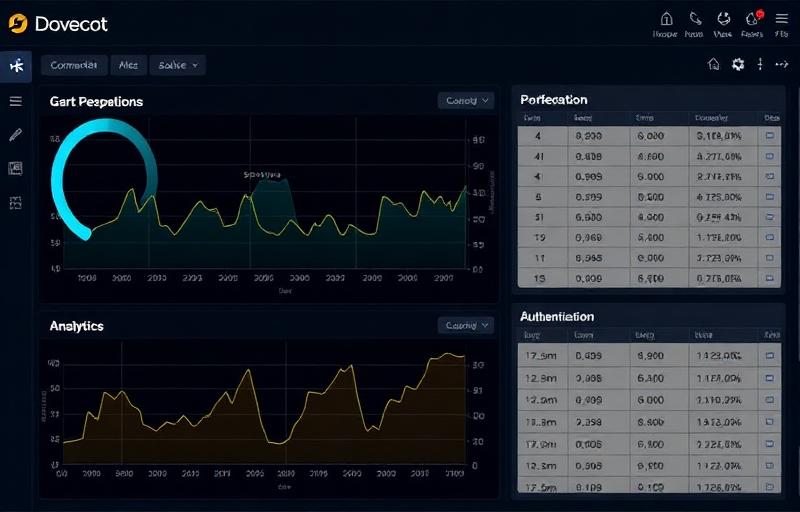Toggle the box in the last Porfecation row
This screenshot has height=512, width=800.
pyautogui.click(x=770, y=278)
